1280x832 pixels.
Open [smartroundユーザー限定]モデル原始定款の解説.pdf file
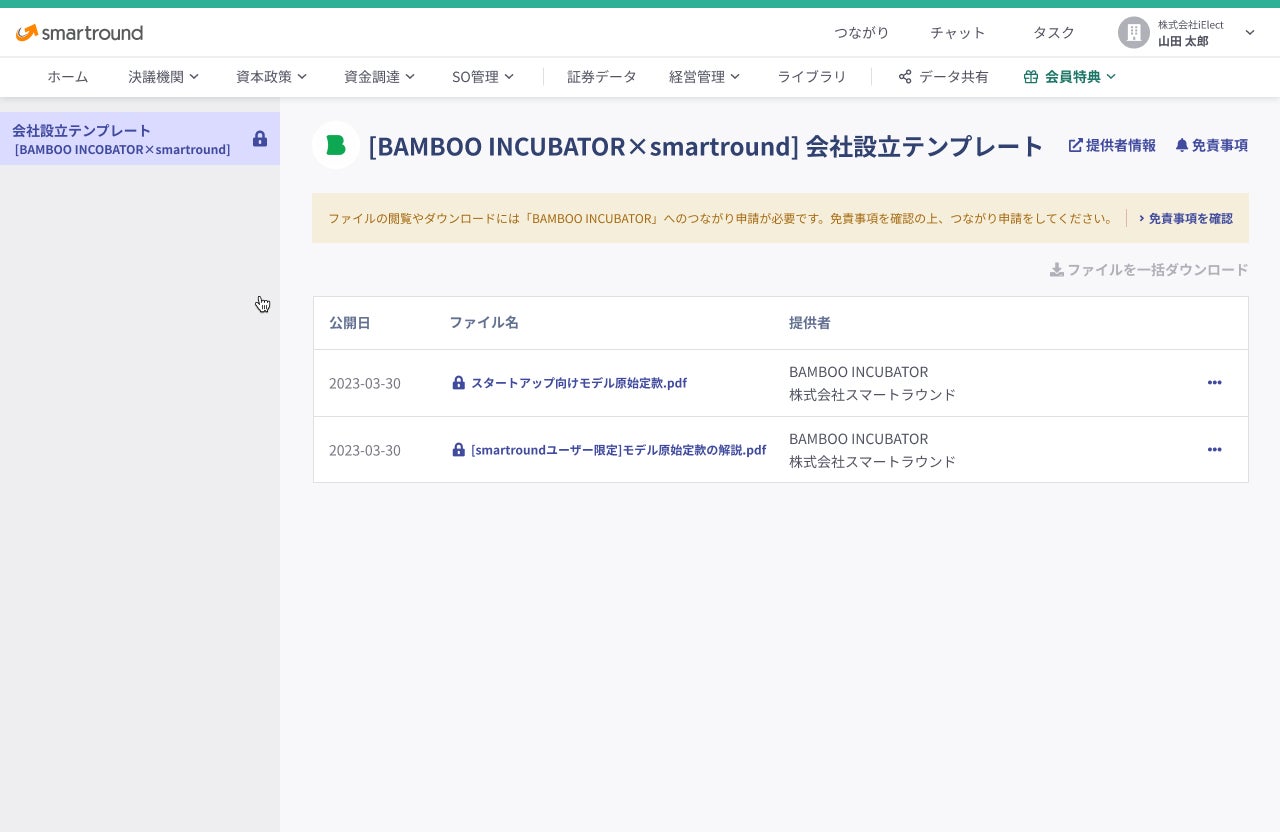click(x=618, y=450)
